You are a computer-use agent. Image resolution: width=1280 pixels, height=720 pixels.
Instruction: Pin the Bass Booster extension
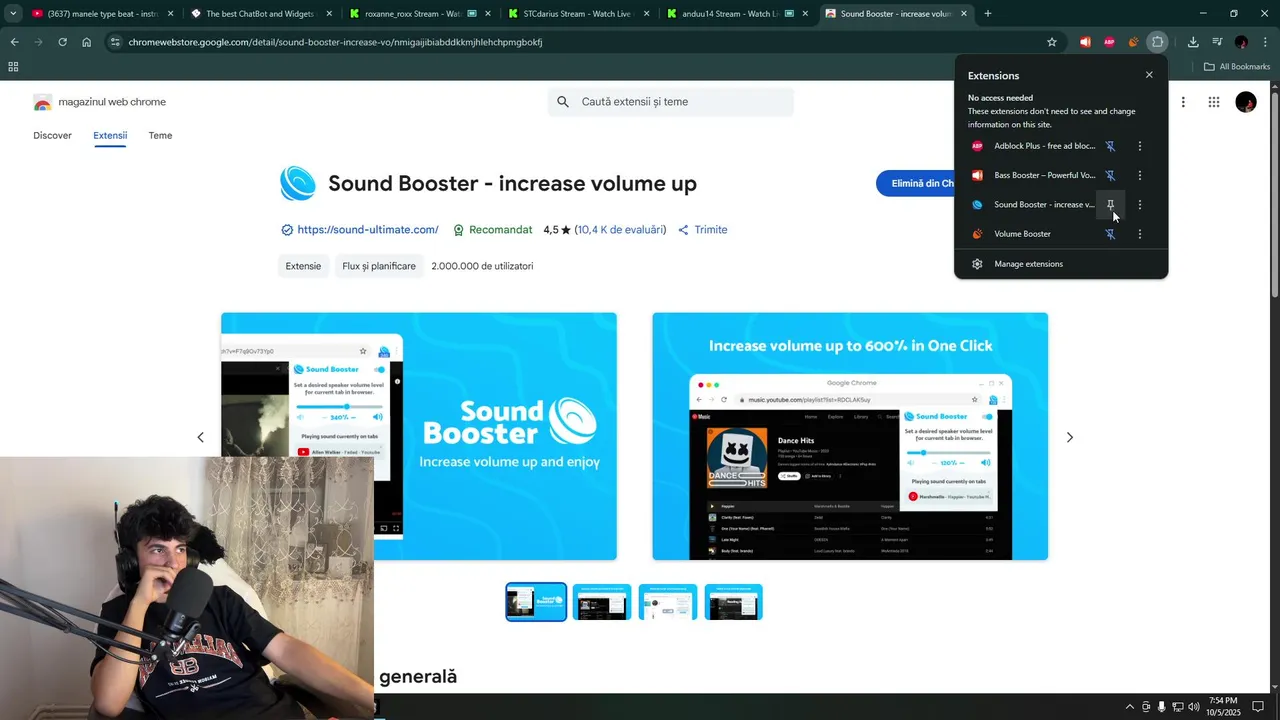tap(1110, 175)
